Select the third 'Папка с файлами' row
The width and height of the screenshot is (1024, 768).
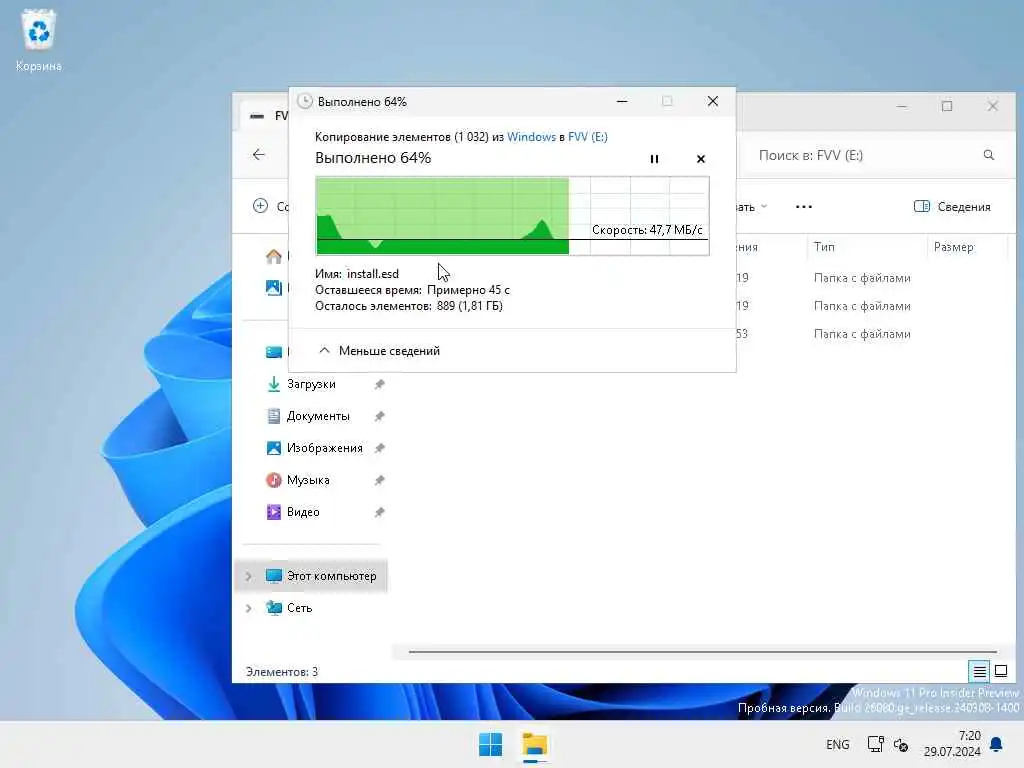(x=862, y=334)
